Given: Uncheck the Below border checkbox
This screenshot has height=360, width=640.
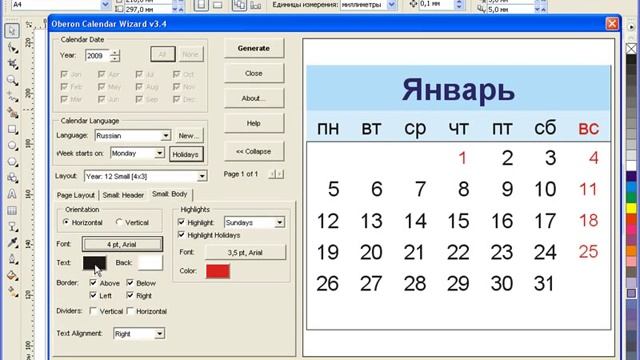Looking at the screenshot, I should tap(130, 282).
